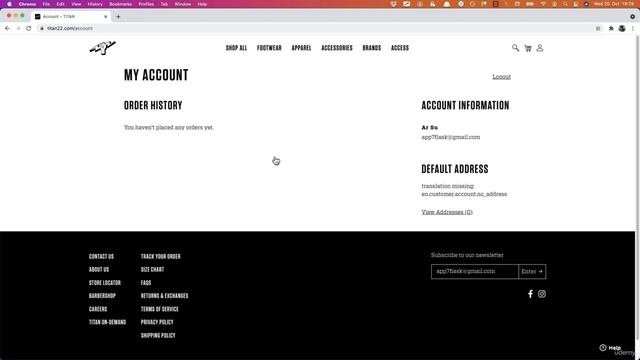640x360 pixels.
Task: Open FAQs footer link
Action: pos(146,282)
